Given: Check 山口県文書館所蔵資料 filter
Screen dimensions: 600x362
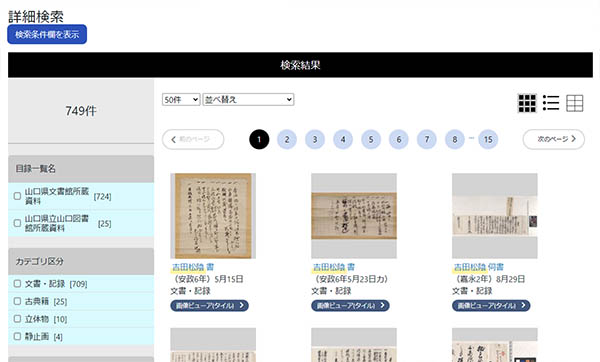Looking at the screenshot, I should (x=17, y=196).
